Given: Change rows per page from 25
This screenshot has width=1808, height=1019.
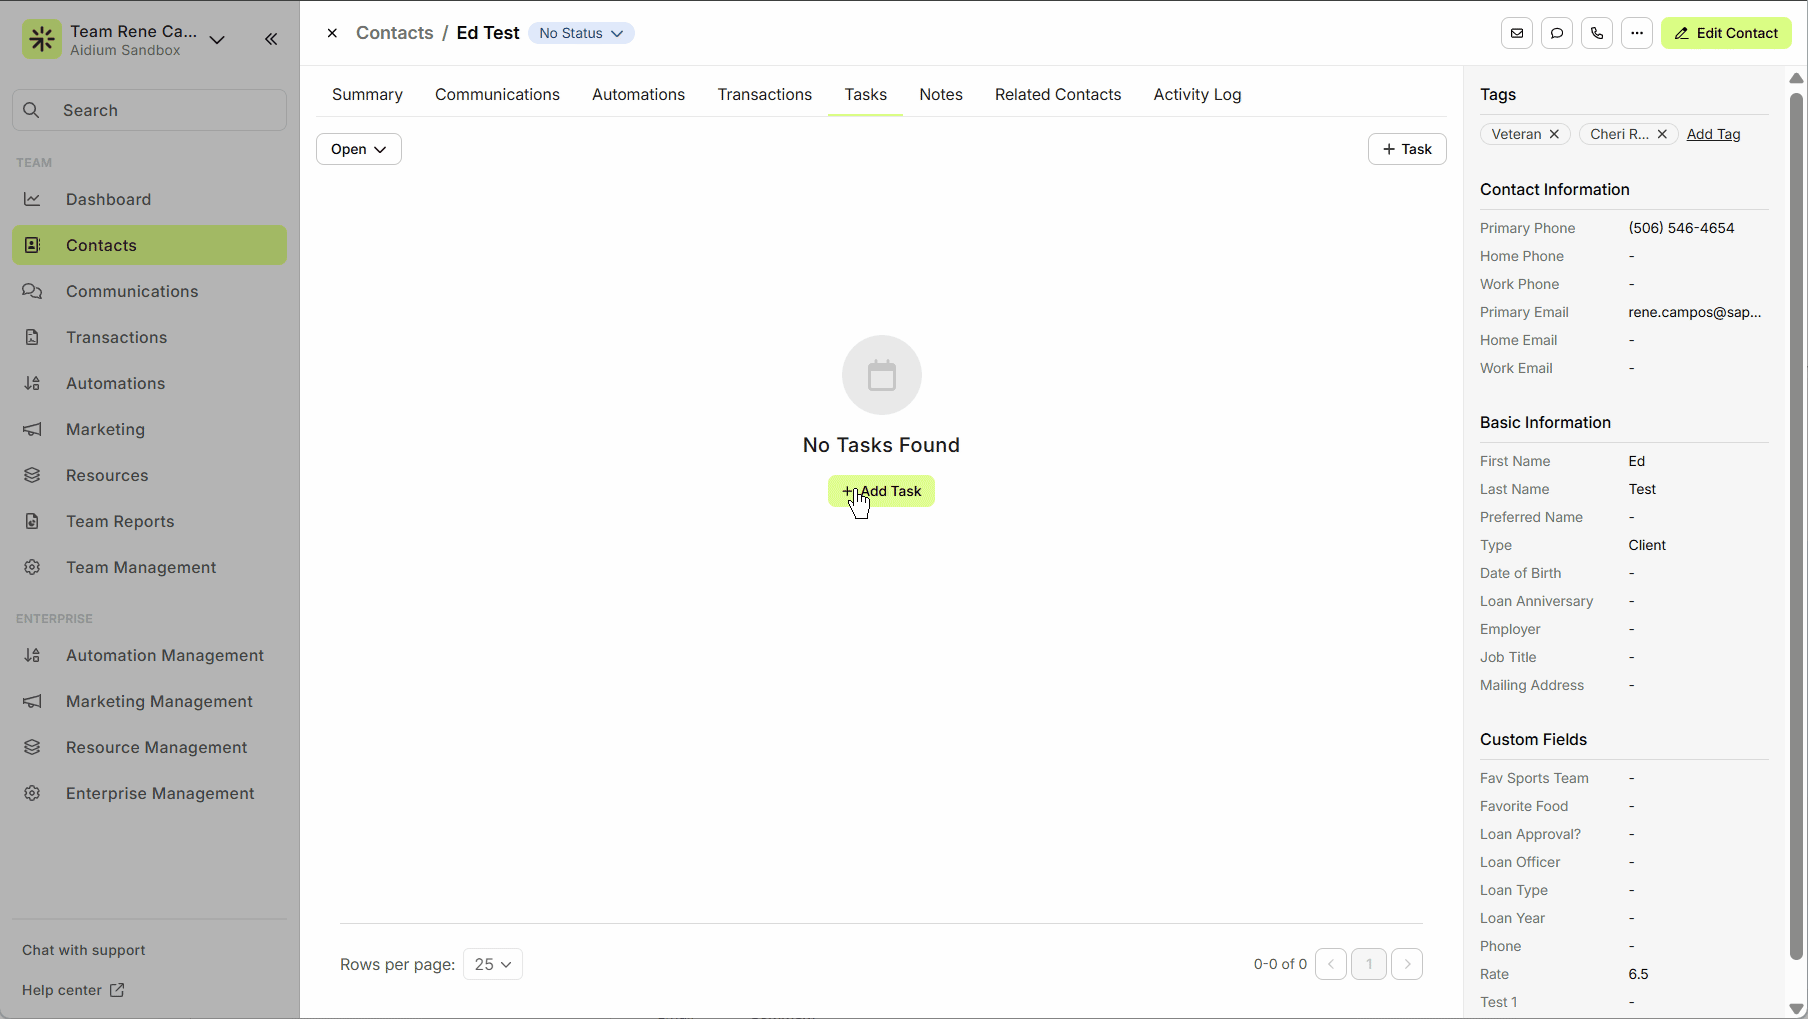Looking at the screenshot, I should [492, 964].
